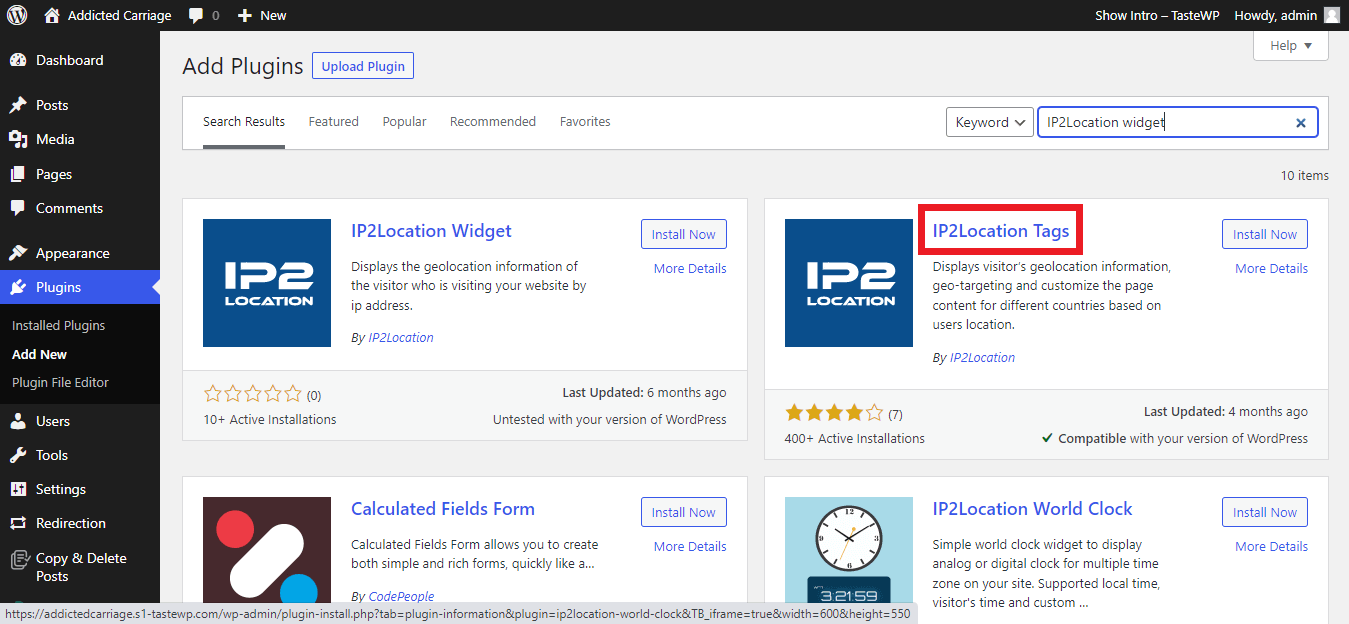
Task: Click the Appearance paintbrush icon
Action: (18, 253)
